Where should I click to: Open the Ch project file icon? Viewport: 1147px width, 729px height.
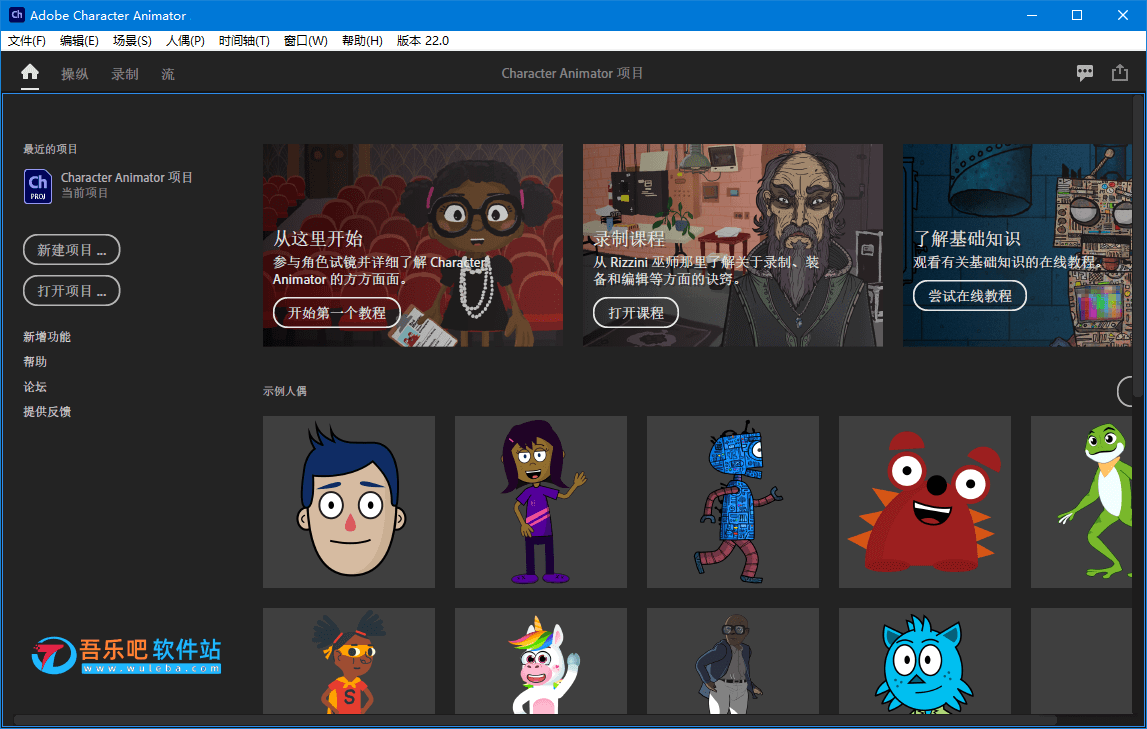tap(38, 186)
